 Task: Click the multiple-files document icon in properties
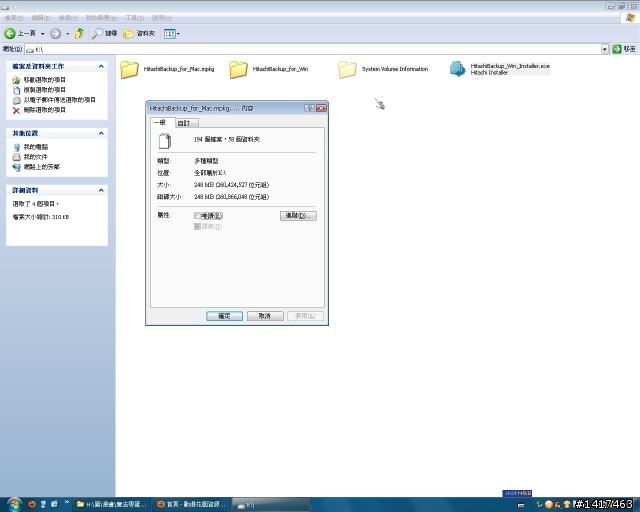point(165,141)
